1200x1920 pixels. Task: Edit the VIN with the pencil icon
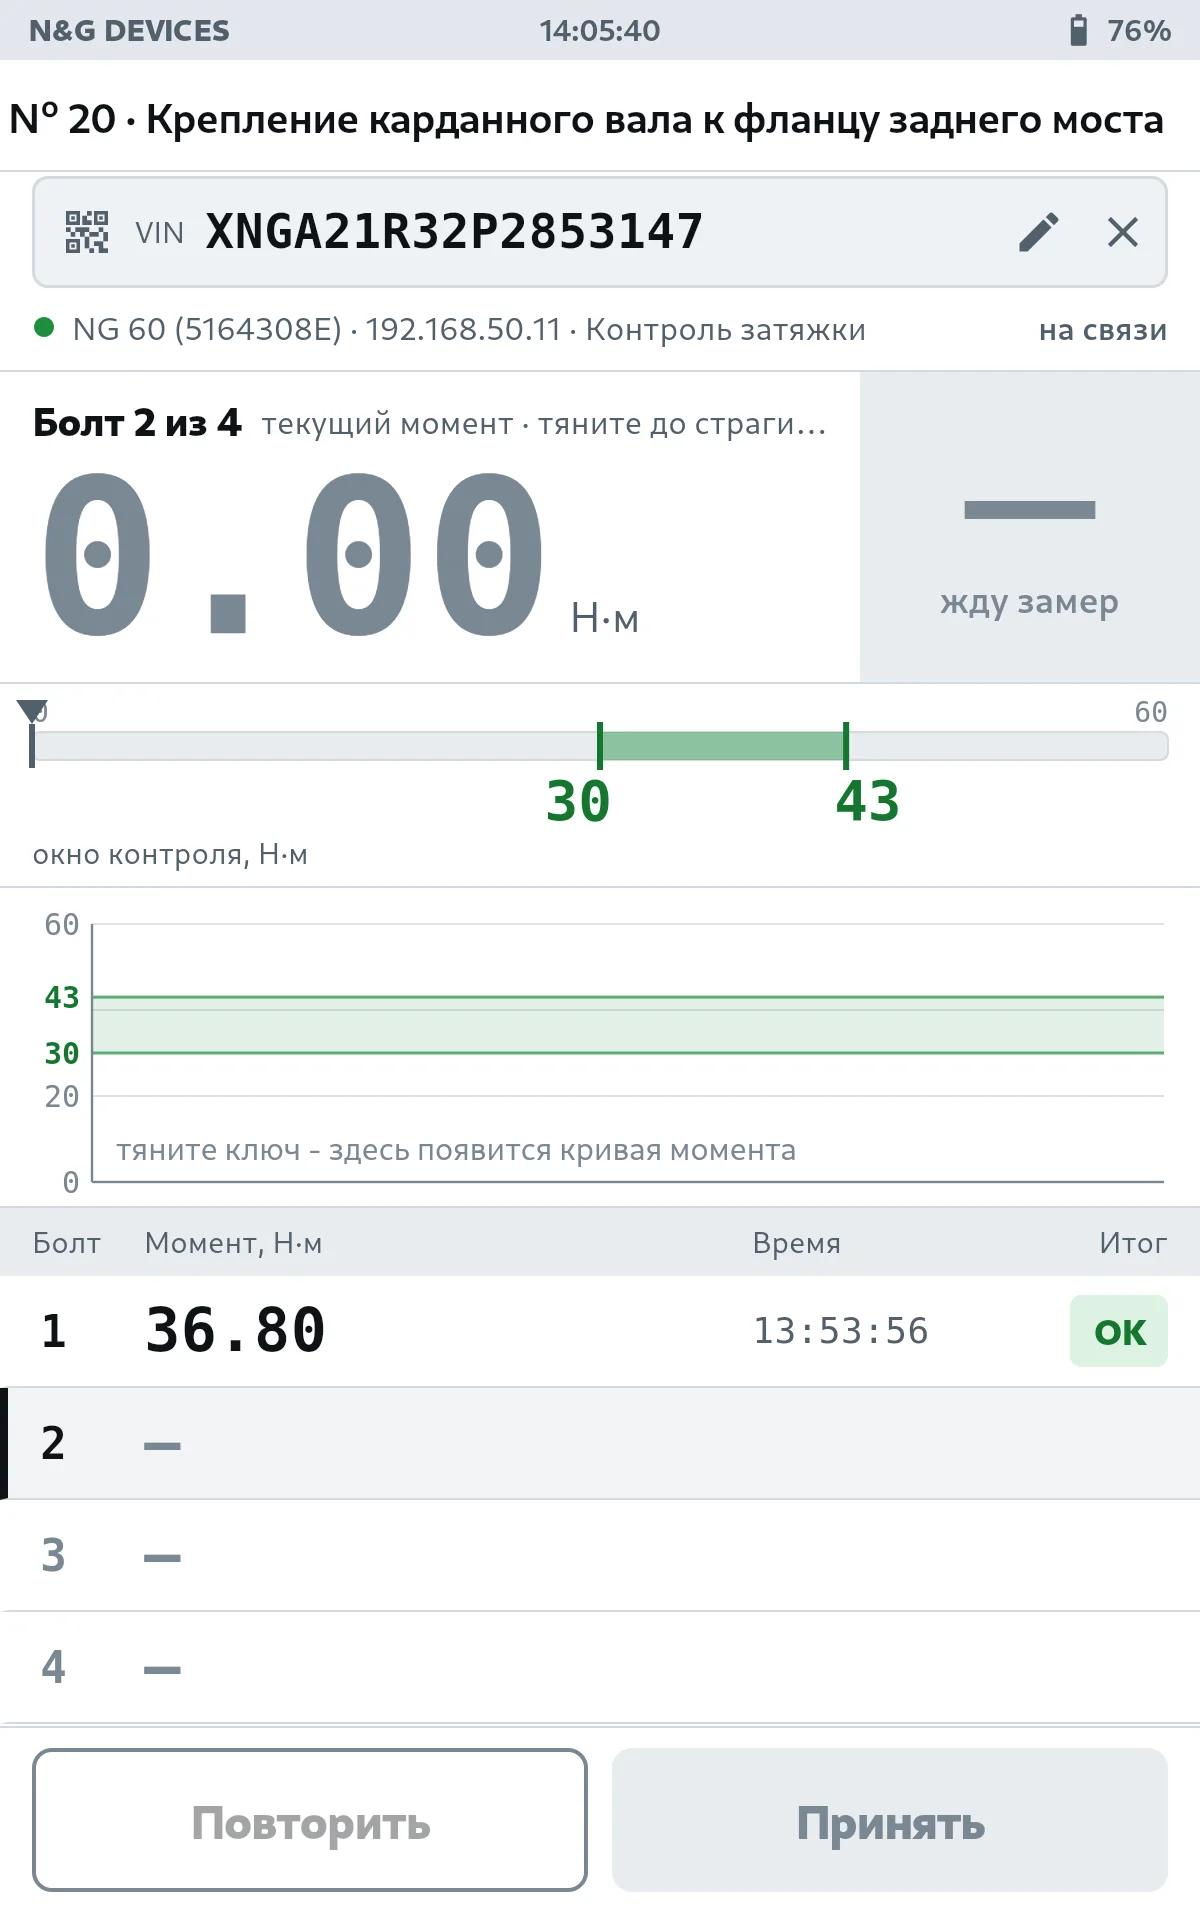[1039, 232]
